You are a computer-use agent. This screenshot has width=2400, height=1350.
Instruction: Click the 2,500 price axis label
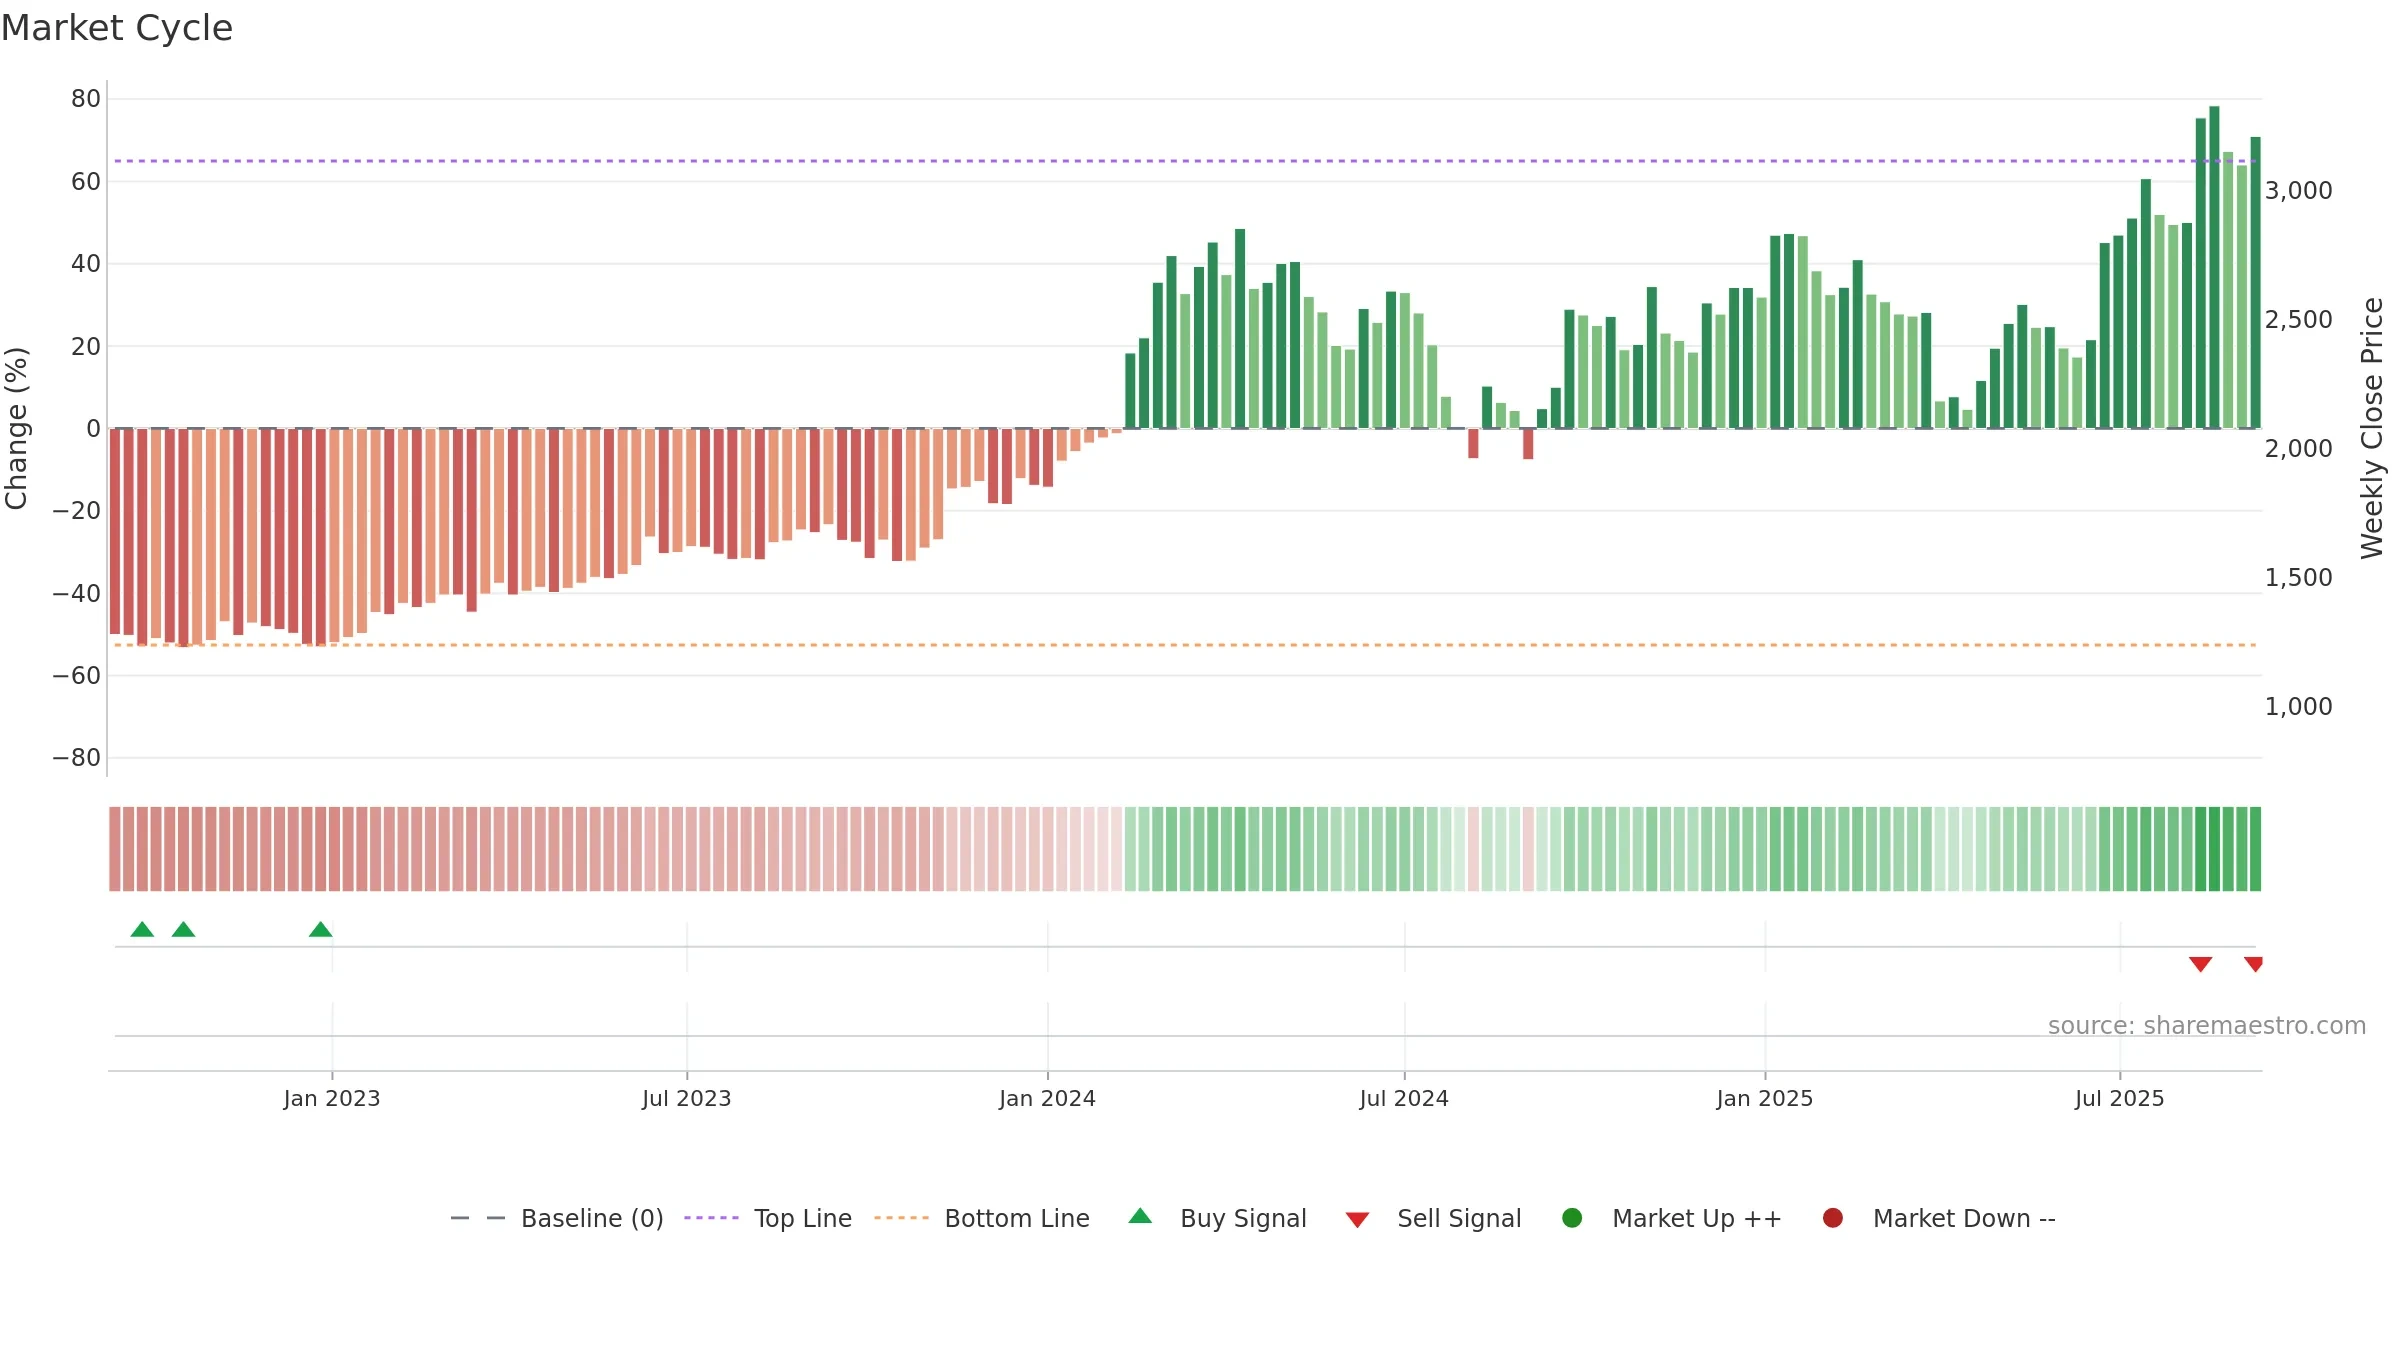[2298, 319]
